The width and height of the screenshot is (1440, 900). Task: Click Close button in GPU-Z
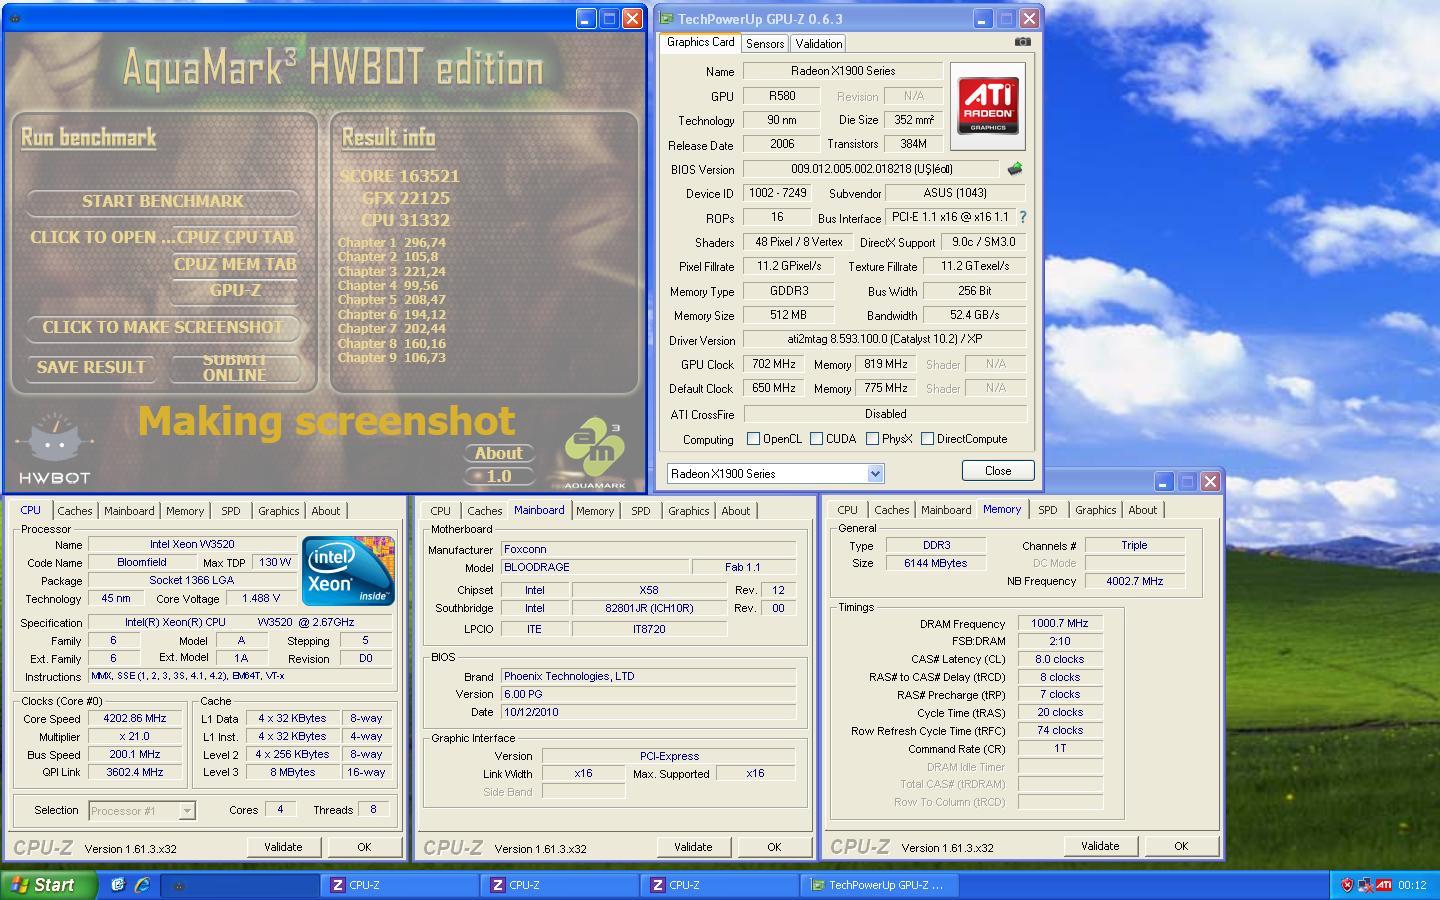(998, 471)
